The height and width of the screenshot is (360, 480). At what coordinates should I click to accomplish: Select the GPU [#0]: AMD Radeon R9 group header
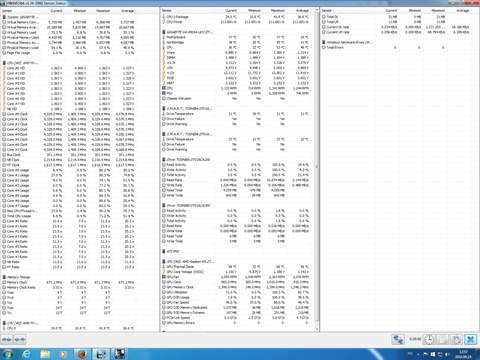pyautogui.click(x=190, y=262)
